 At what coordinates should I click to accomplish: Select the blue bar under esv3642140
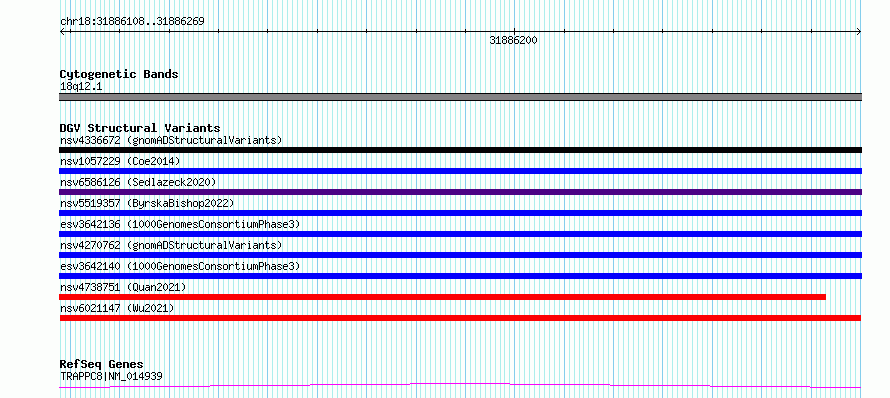(x=460, y=276)
